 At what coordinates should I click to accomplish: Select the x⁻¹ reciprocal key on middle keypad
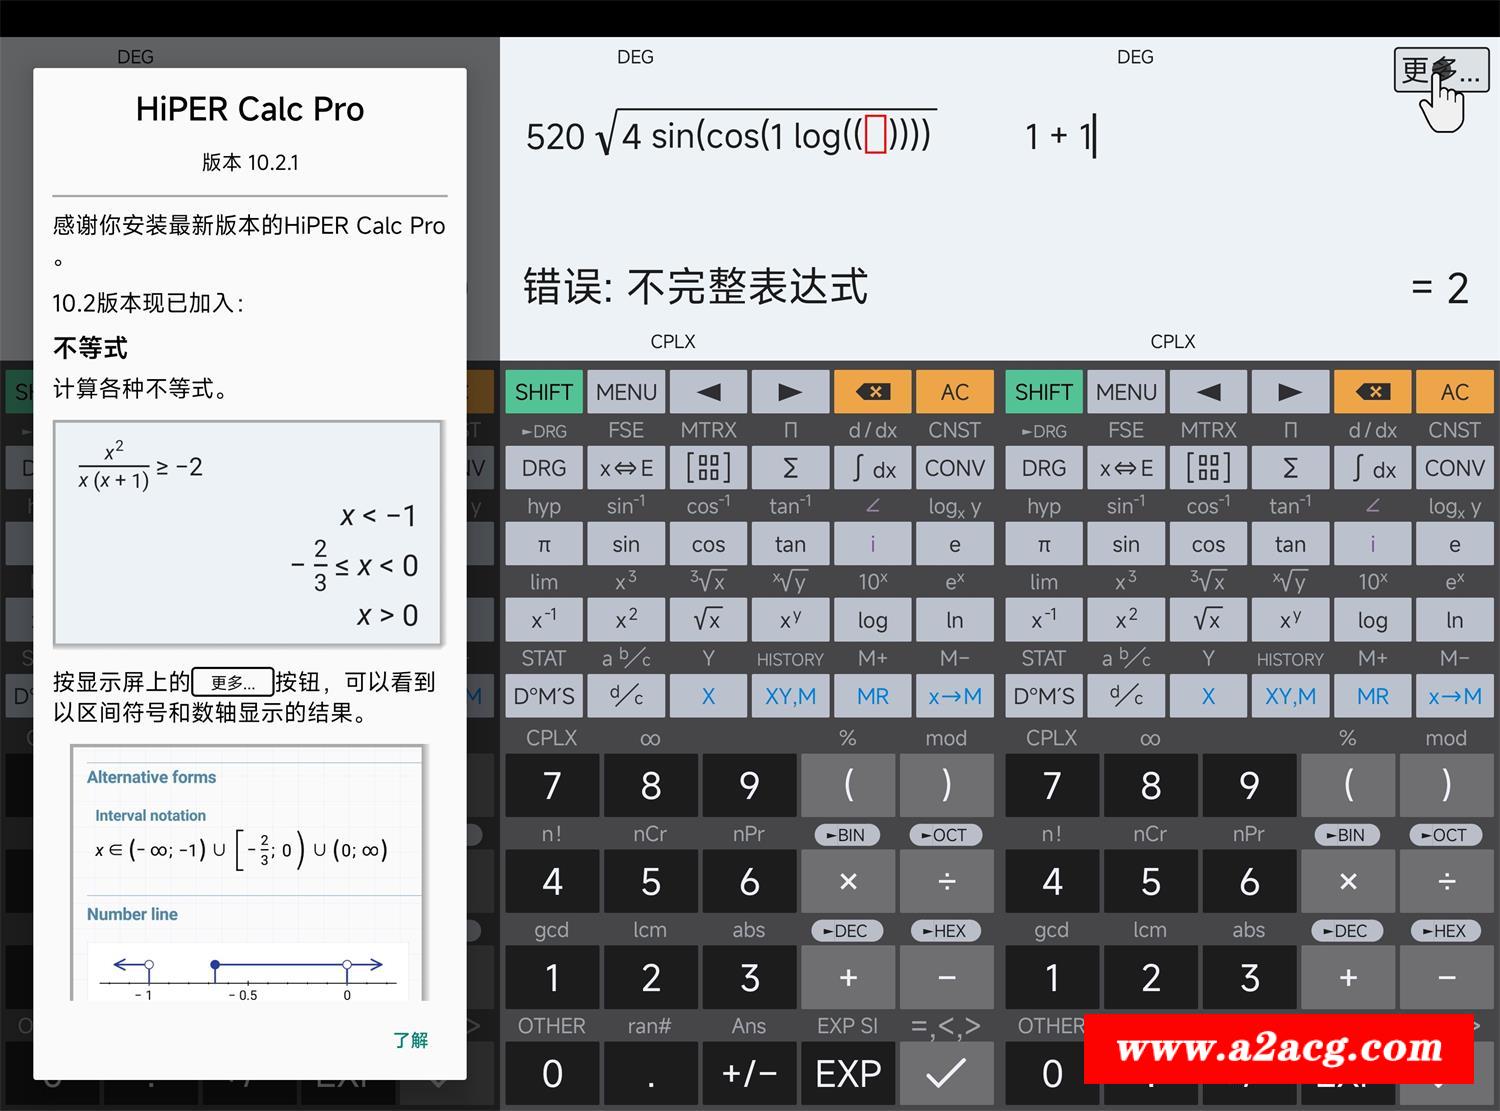click(x=543, y=620)
